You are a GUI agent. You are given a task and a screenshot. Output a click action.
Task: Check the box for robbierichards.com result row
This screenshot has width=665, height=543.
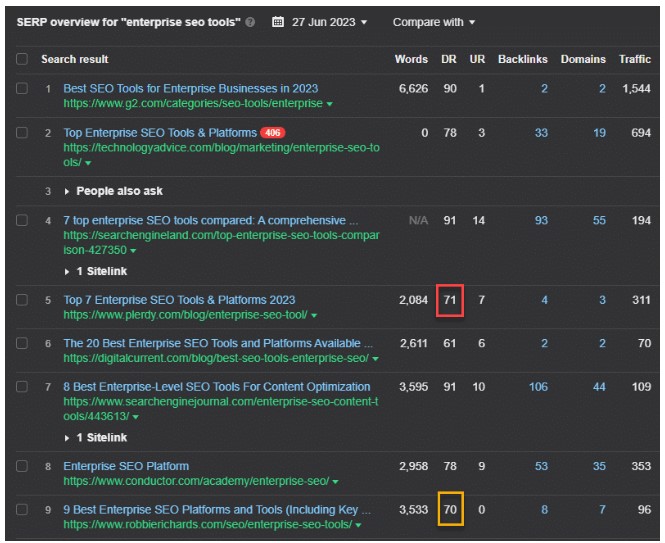22,509
